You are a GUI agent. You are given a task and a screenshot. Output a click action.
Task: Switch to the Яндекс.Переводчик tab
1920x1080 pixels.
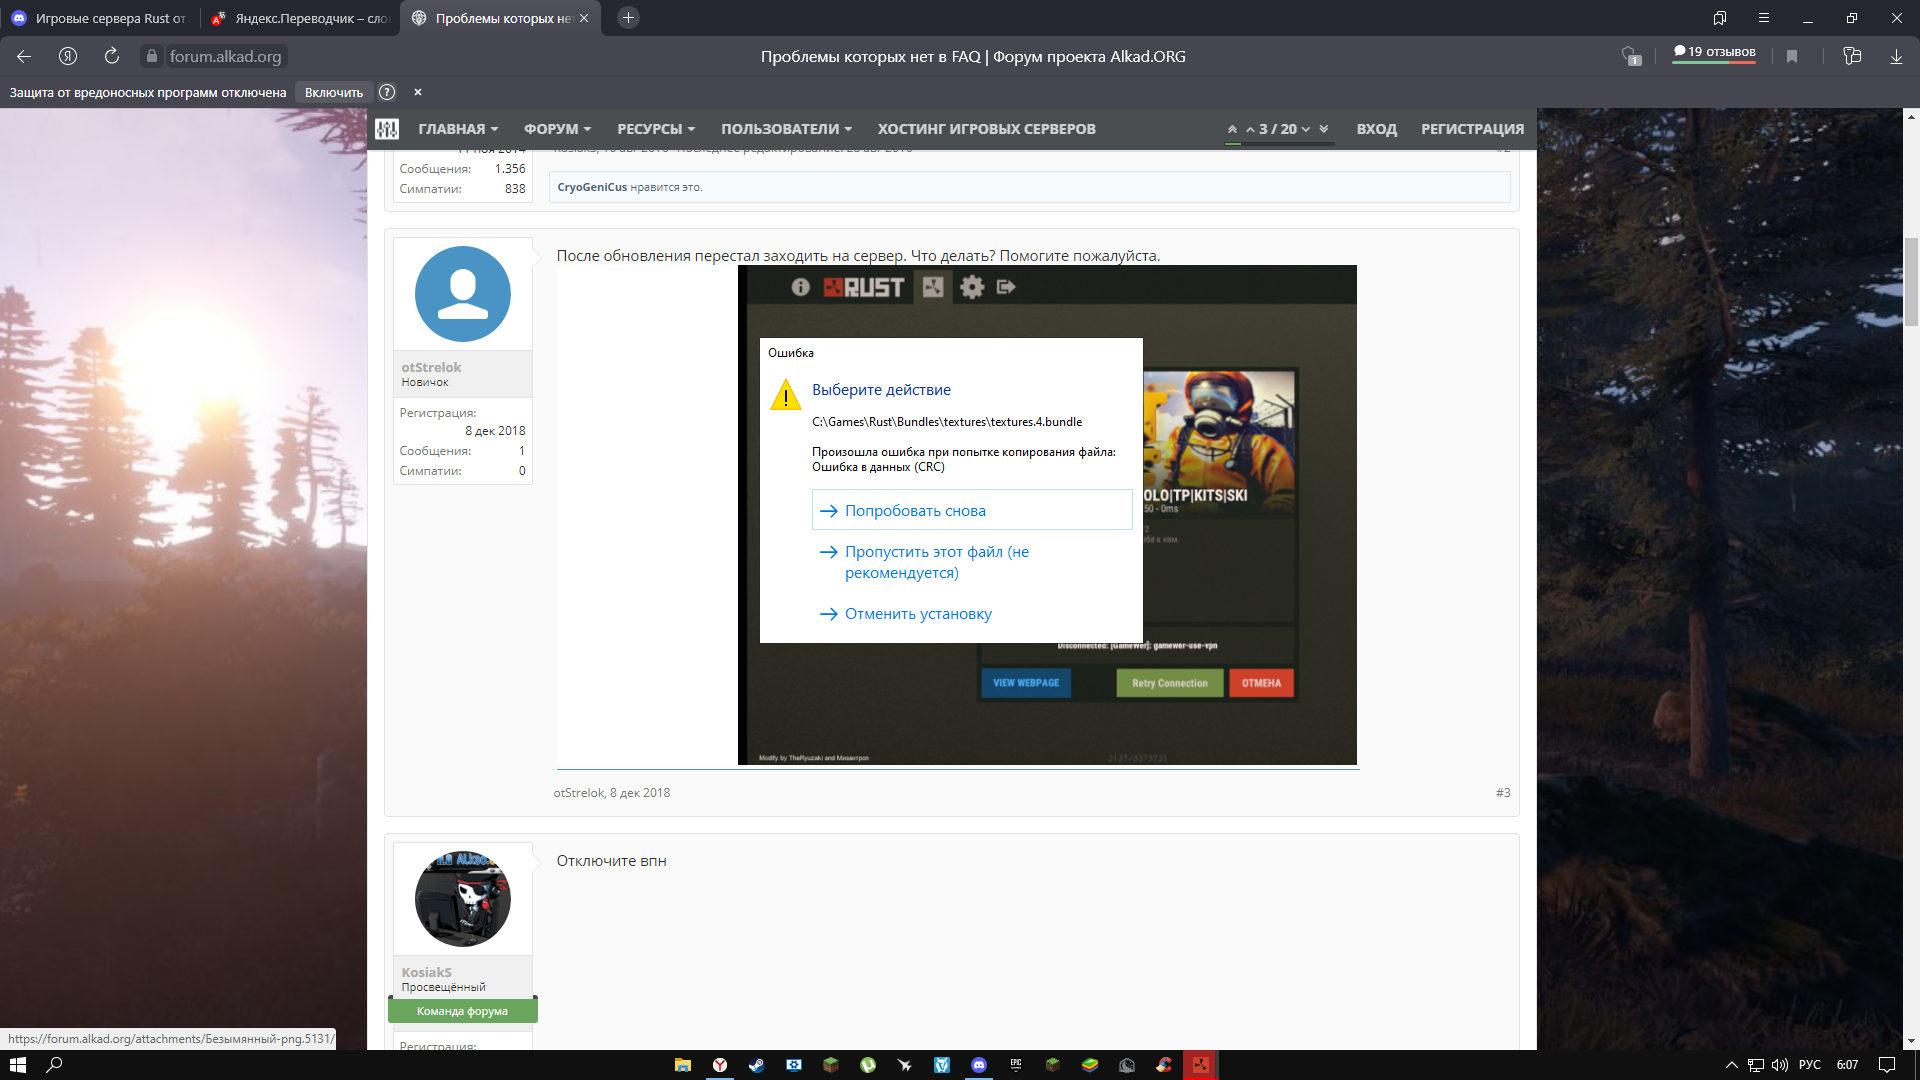300,18
